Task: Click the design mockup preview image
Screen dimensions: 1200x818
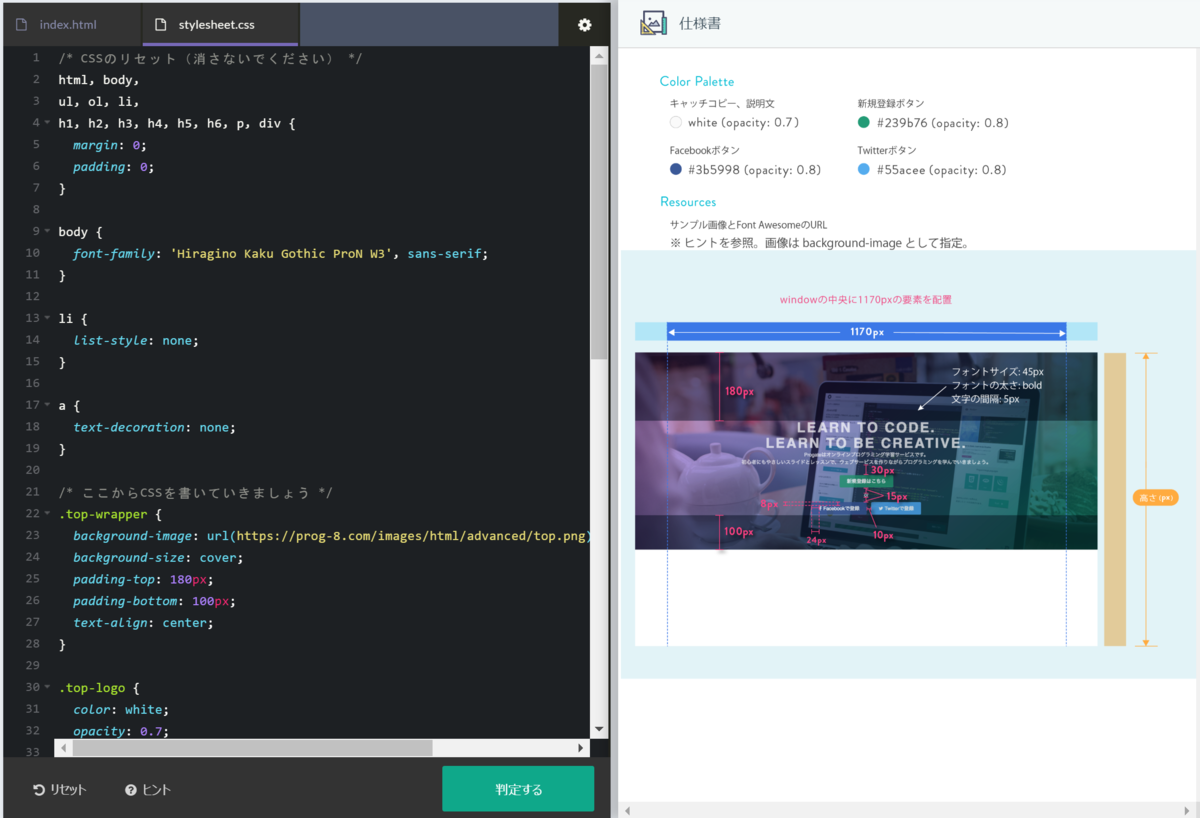Action: [x=866, y=450]
